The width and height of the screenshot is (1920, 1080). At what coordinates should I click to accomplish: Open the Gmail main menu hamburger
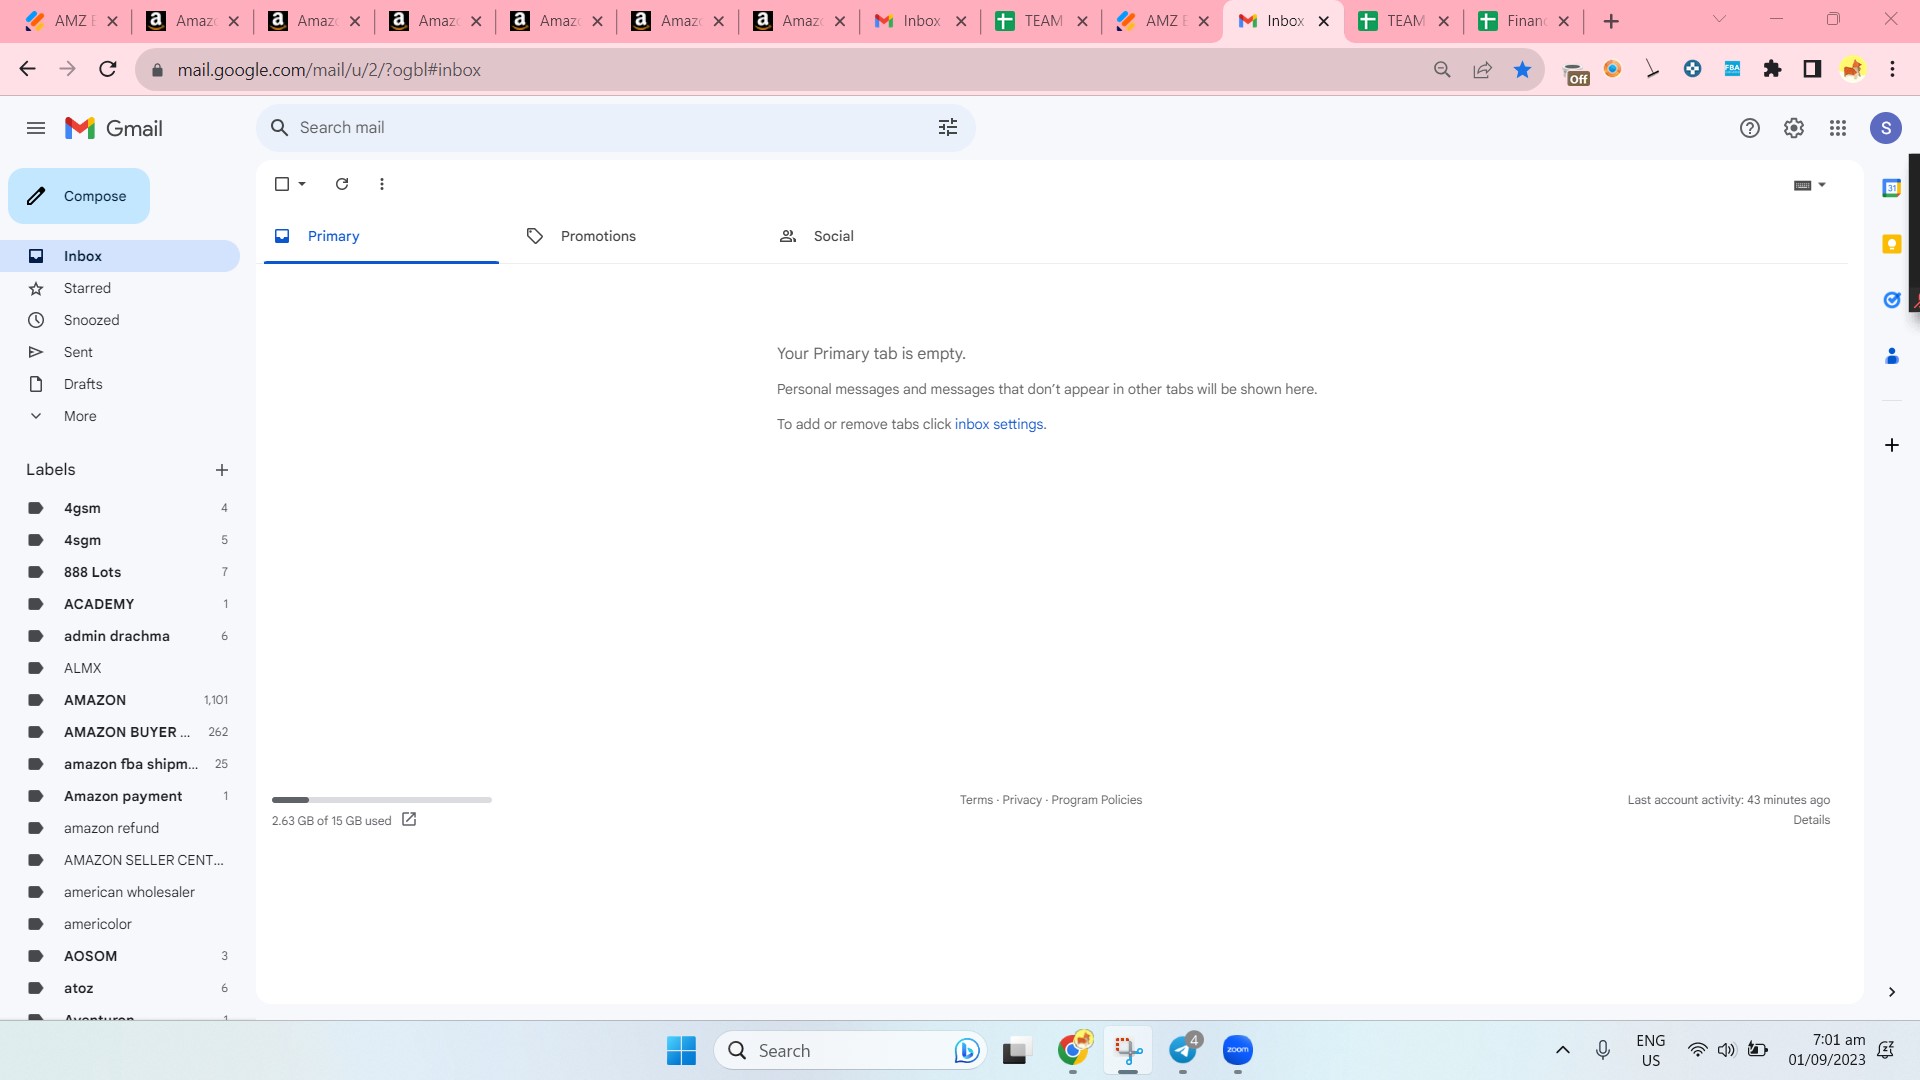[x=36, y=128]
